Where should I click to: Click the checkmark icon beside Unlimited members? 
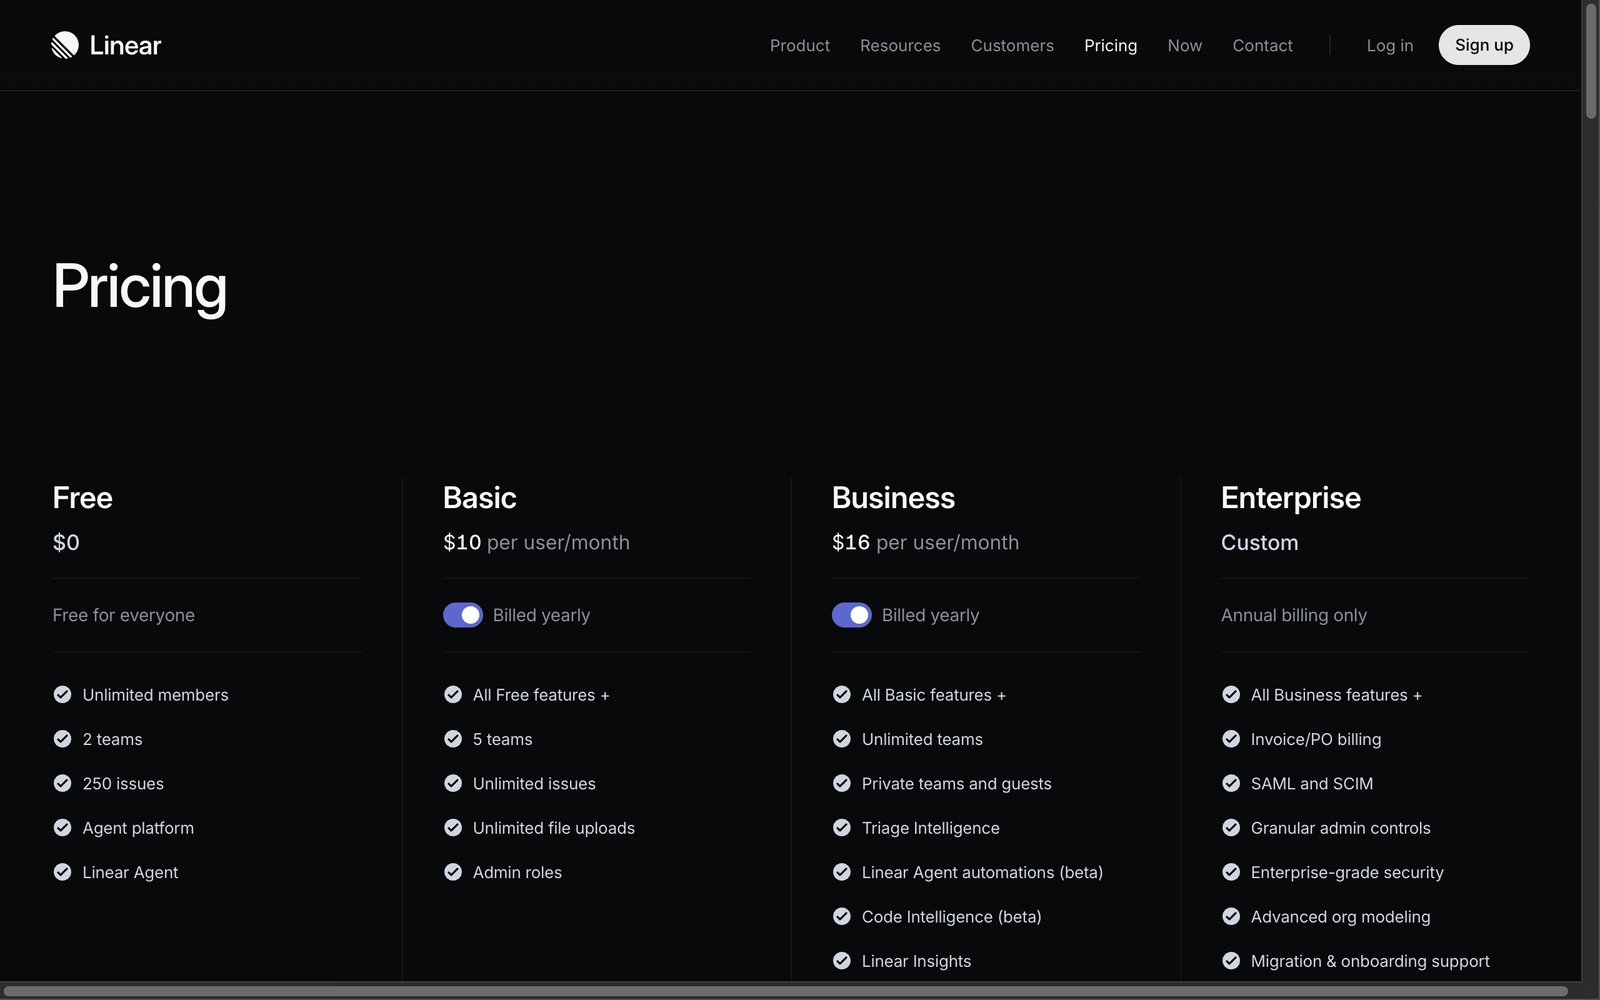(62, 694)
